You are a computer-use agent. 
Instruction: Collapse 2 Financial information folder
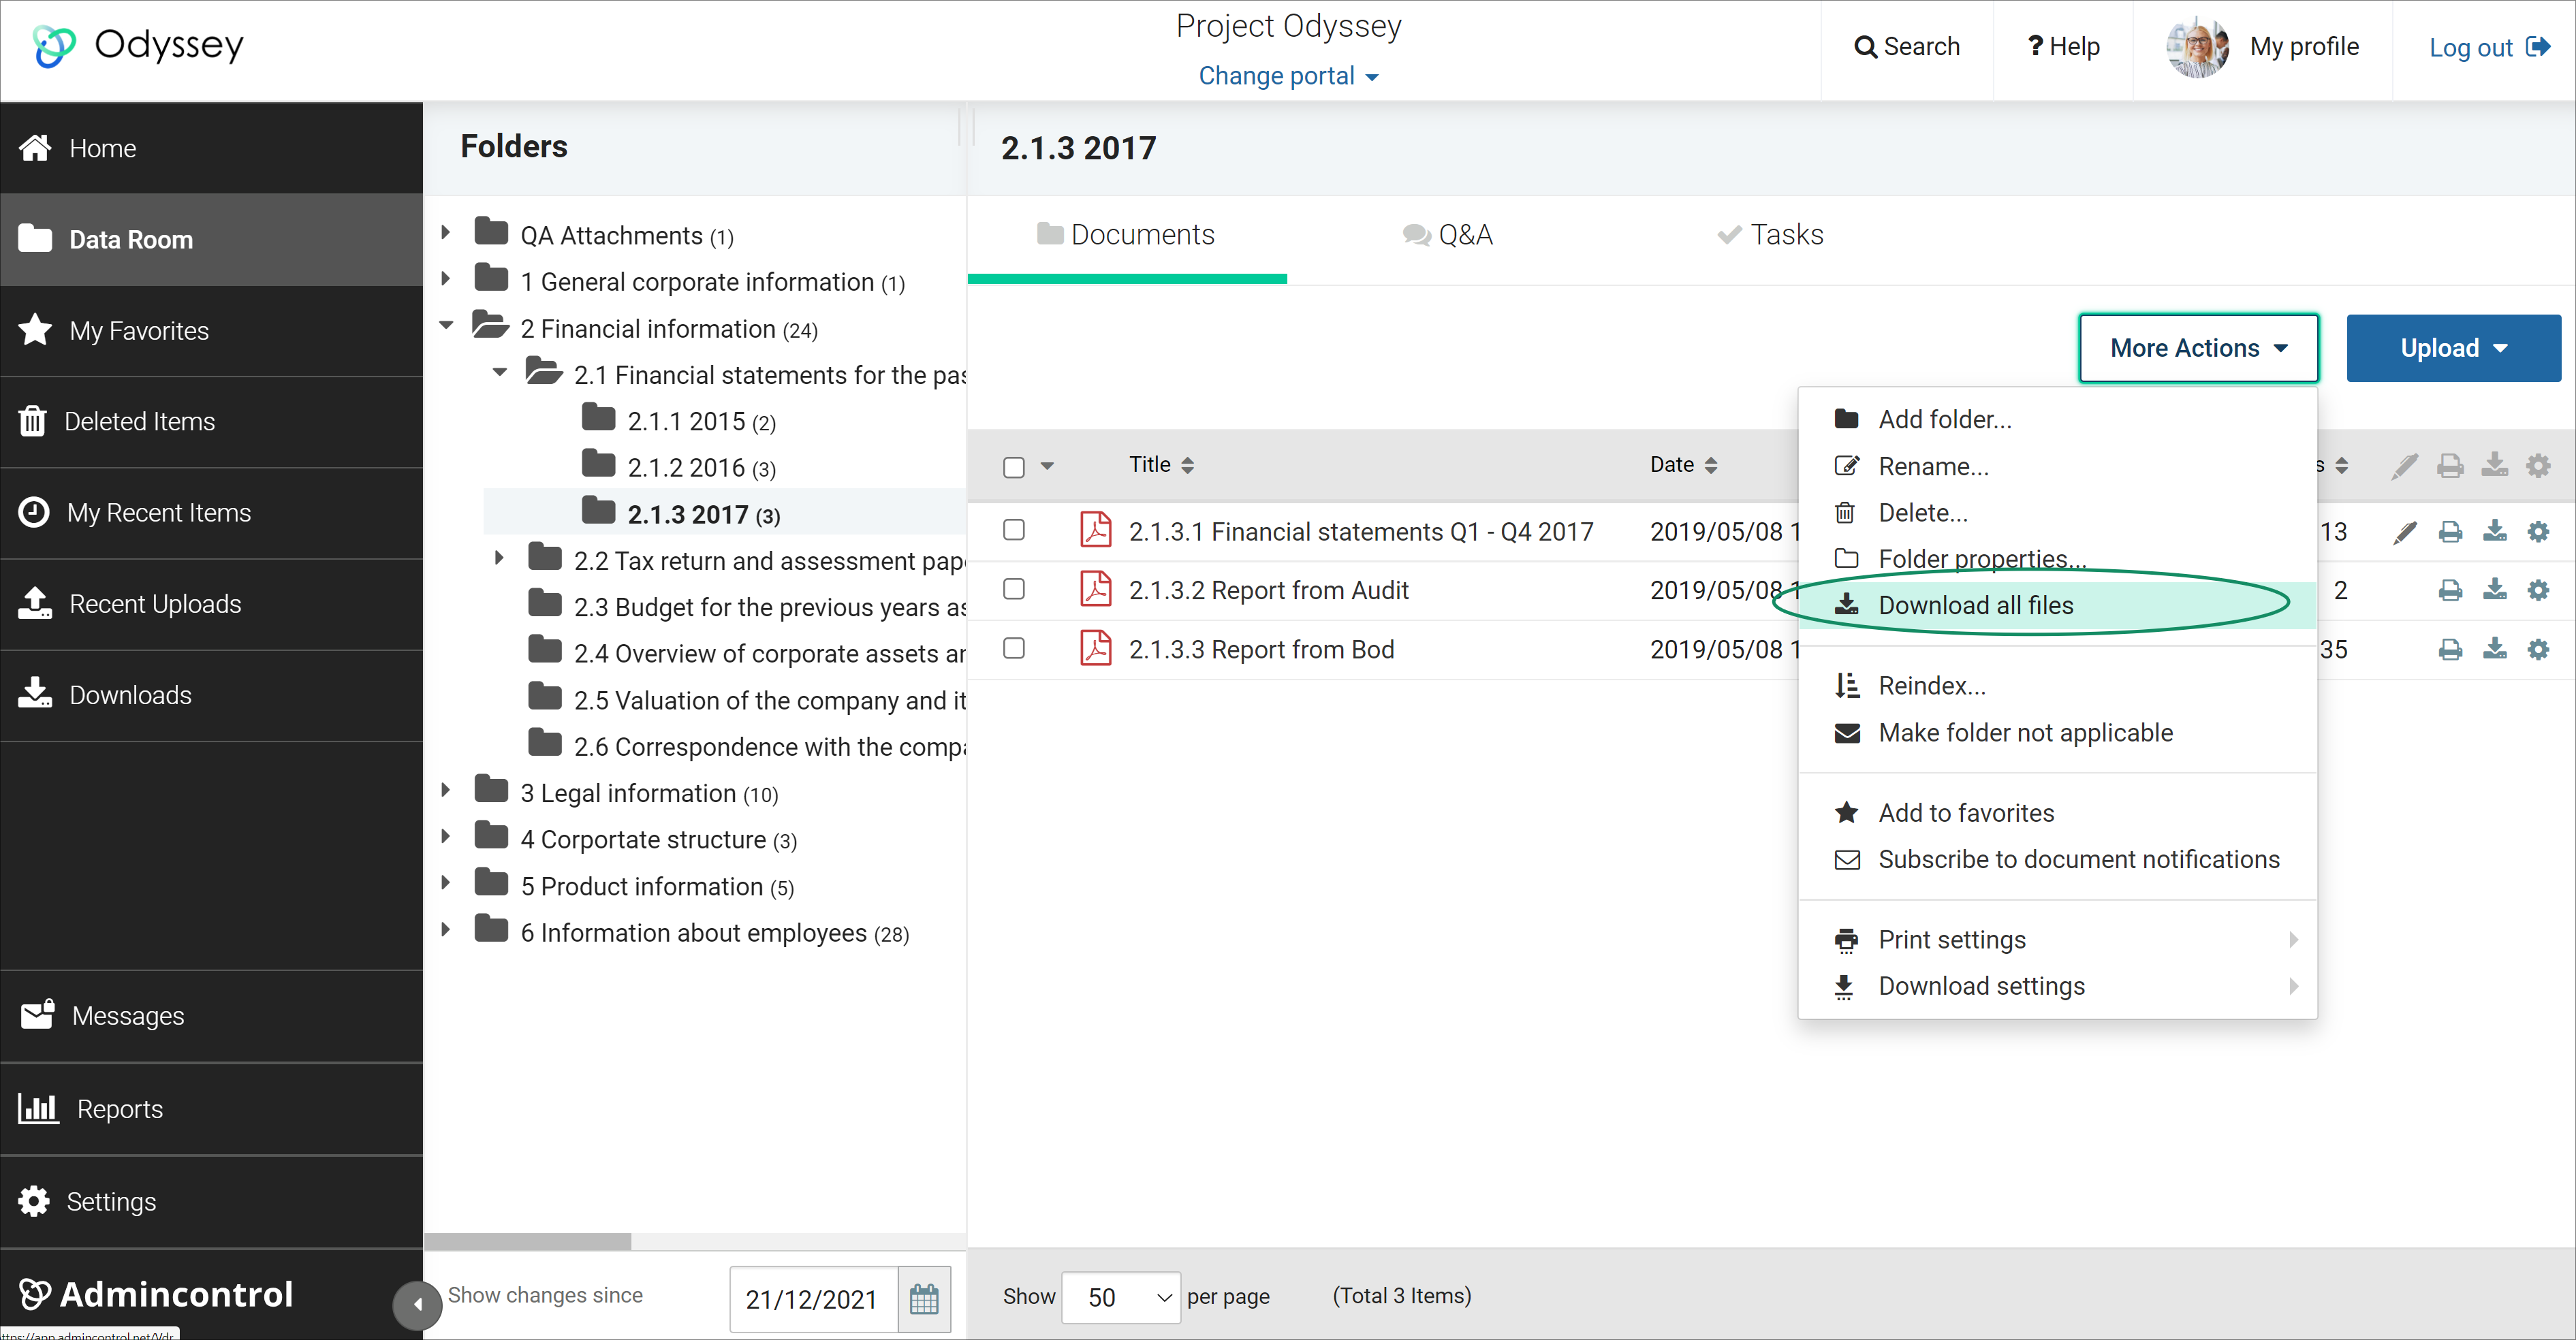point(446,325)
